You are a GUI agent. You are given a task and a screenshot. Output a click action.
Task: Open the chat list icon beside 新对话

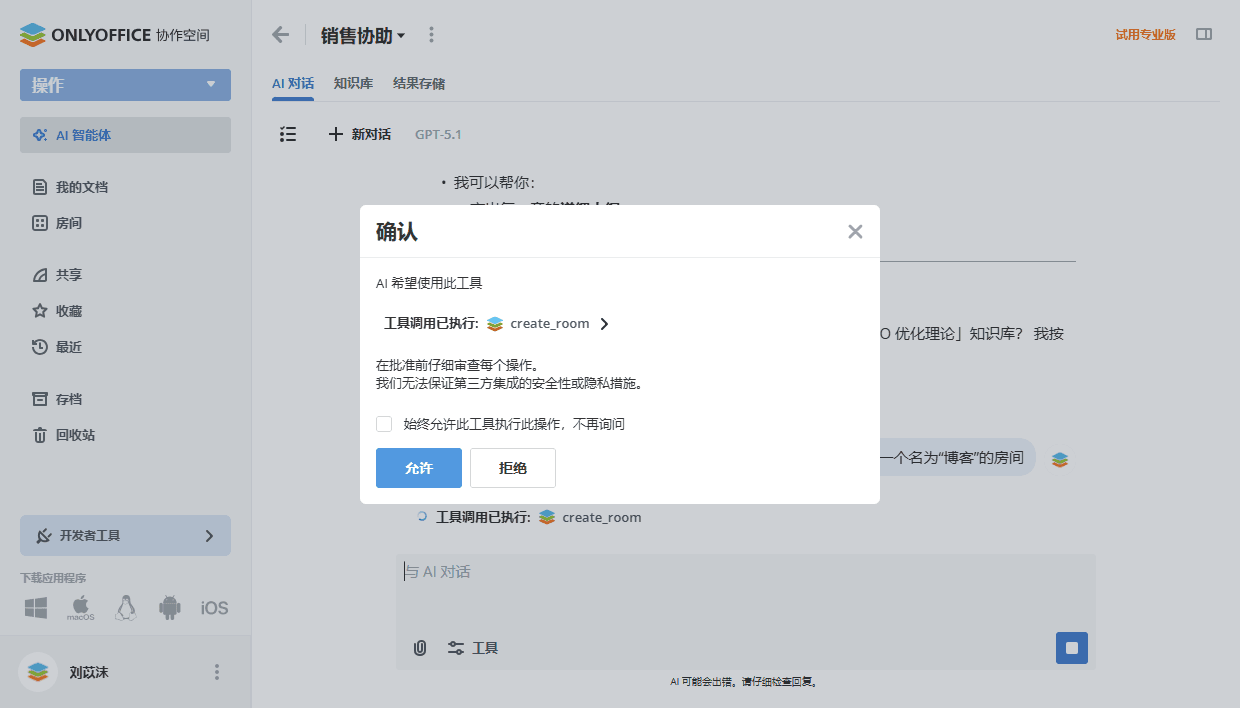288,134
